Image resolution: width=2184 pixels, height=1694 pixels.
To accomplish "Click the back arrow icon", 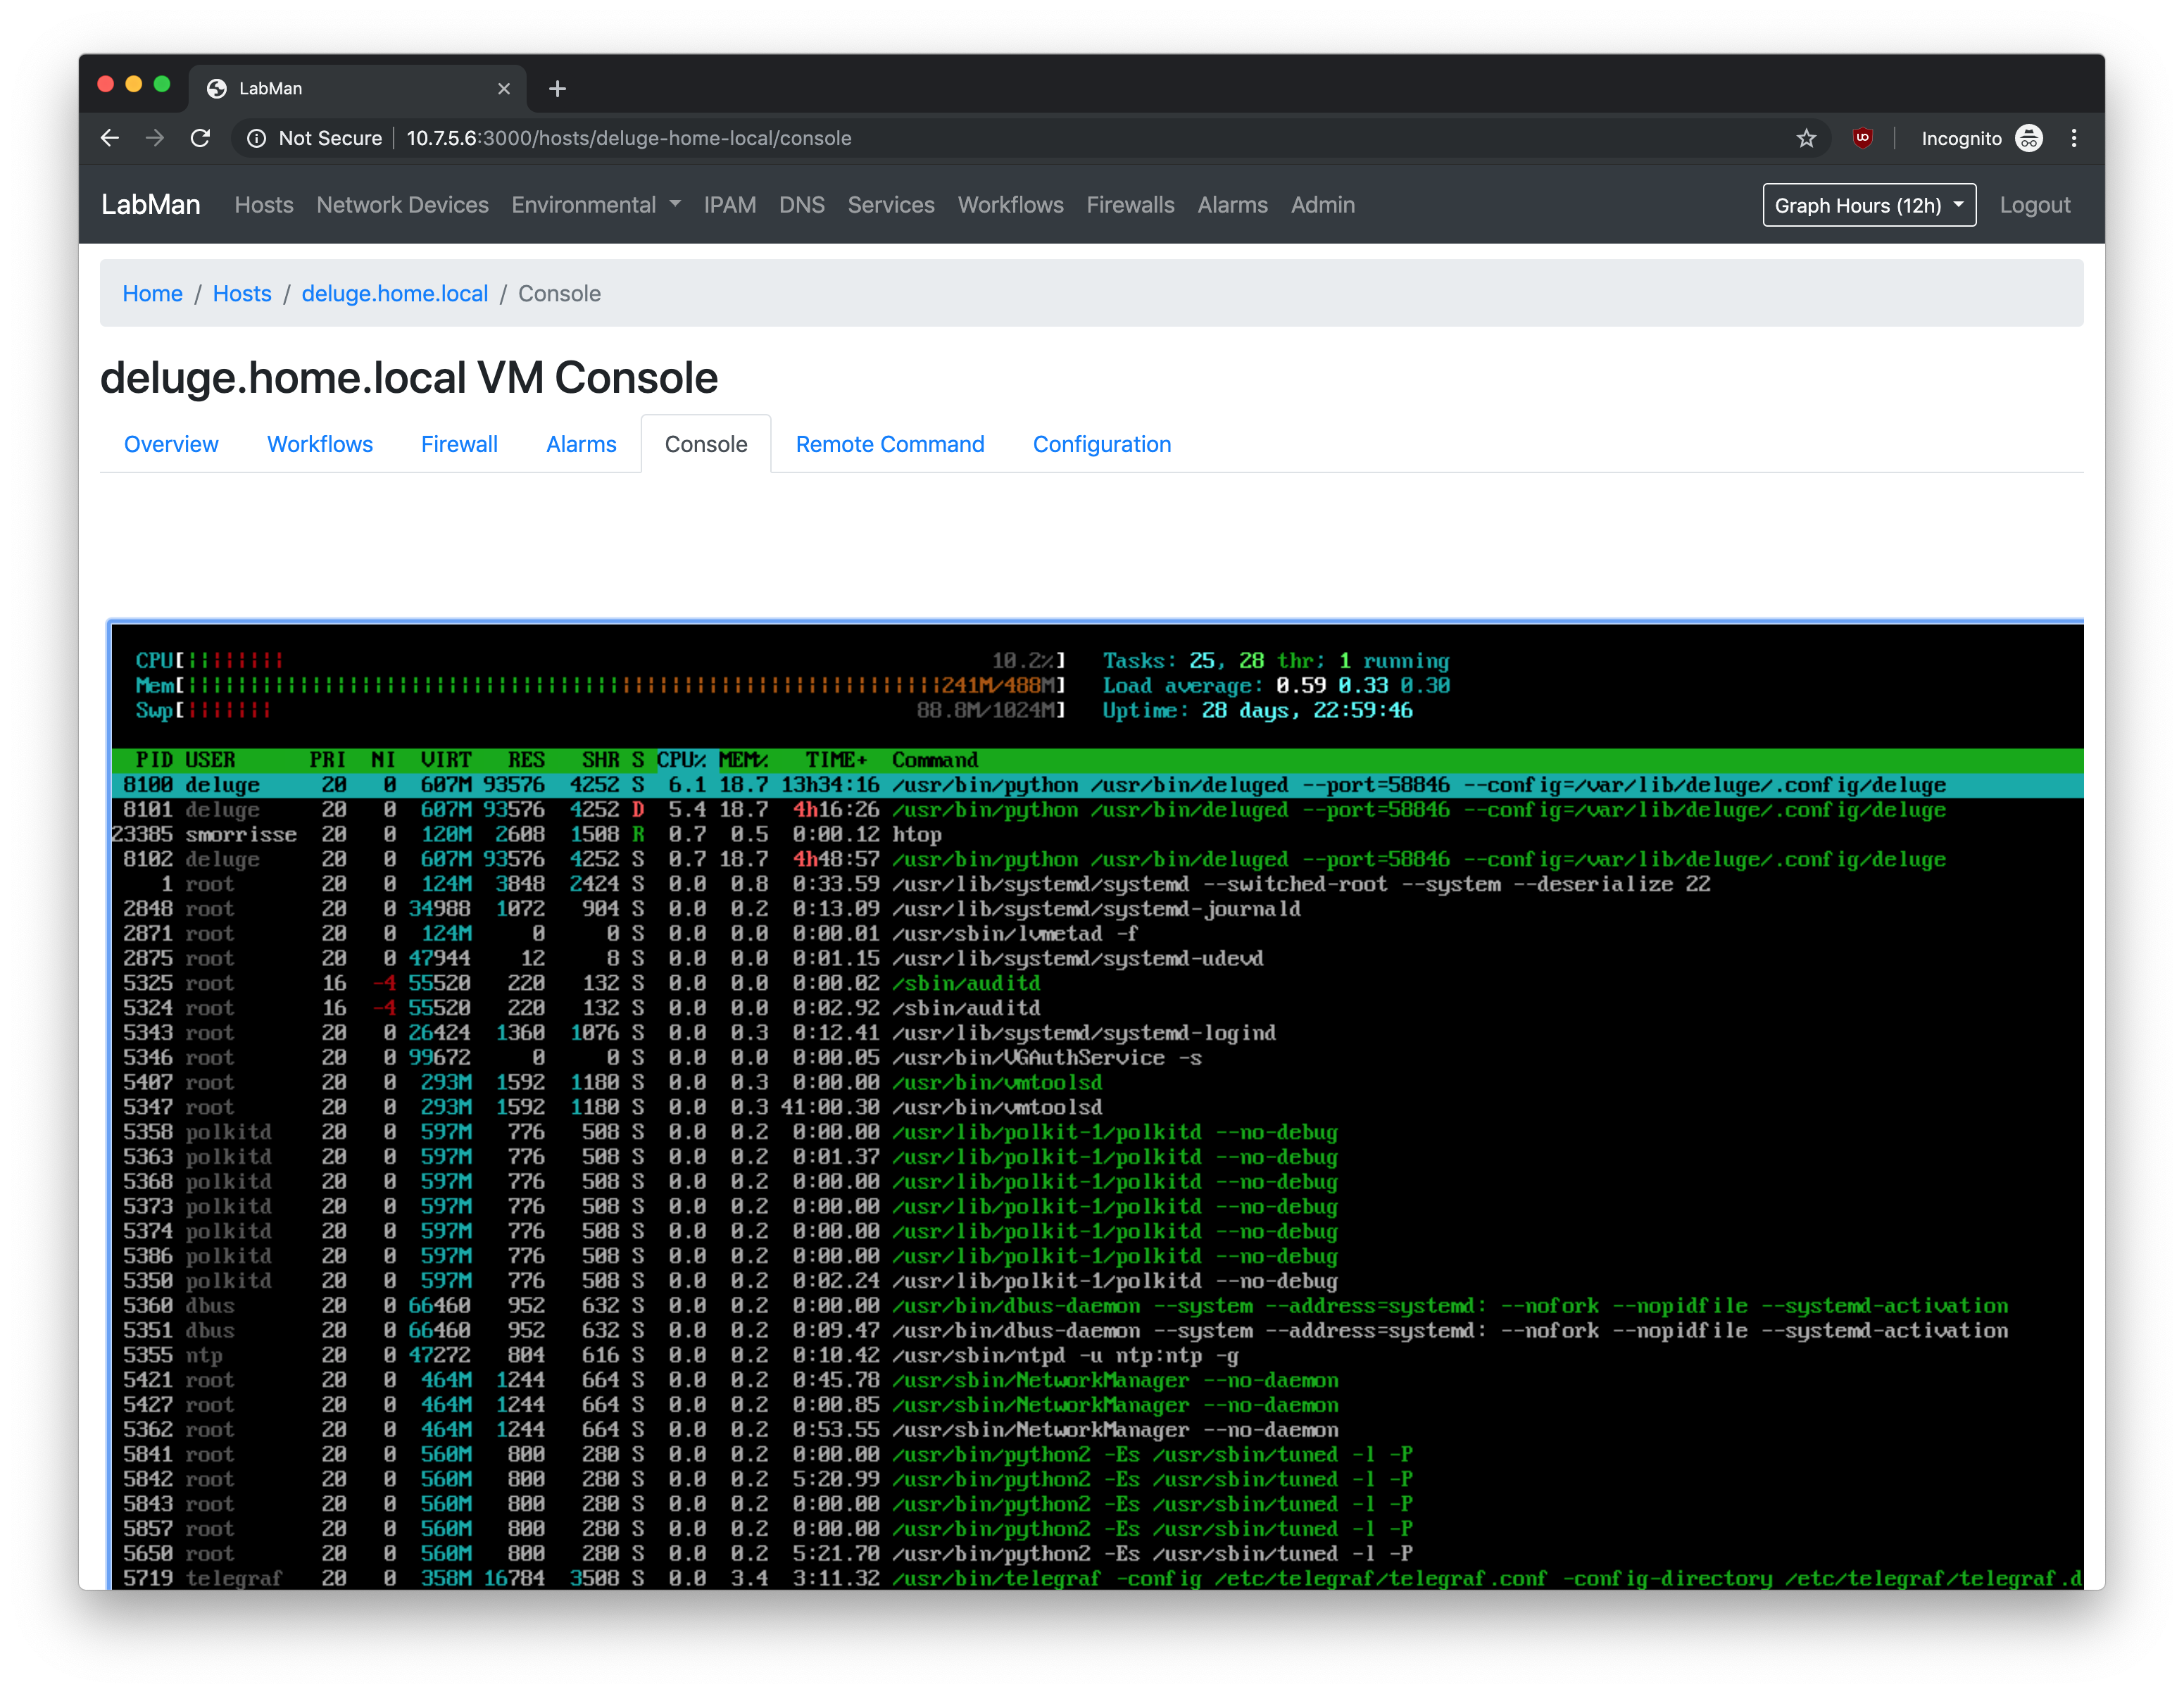I will [110, 138].
